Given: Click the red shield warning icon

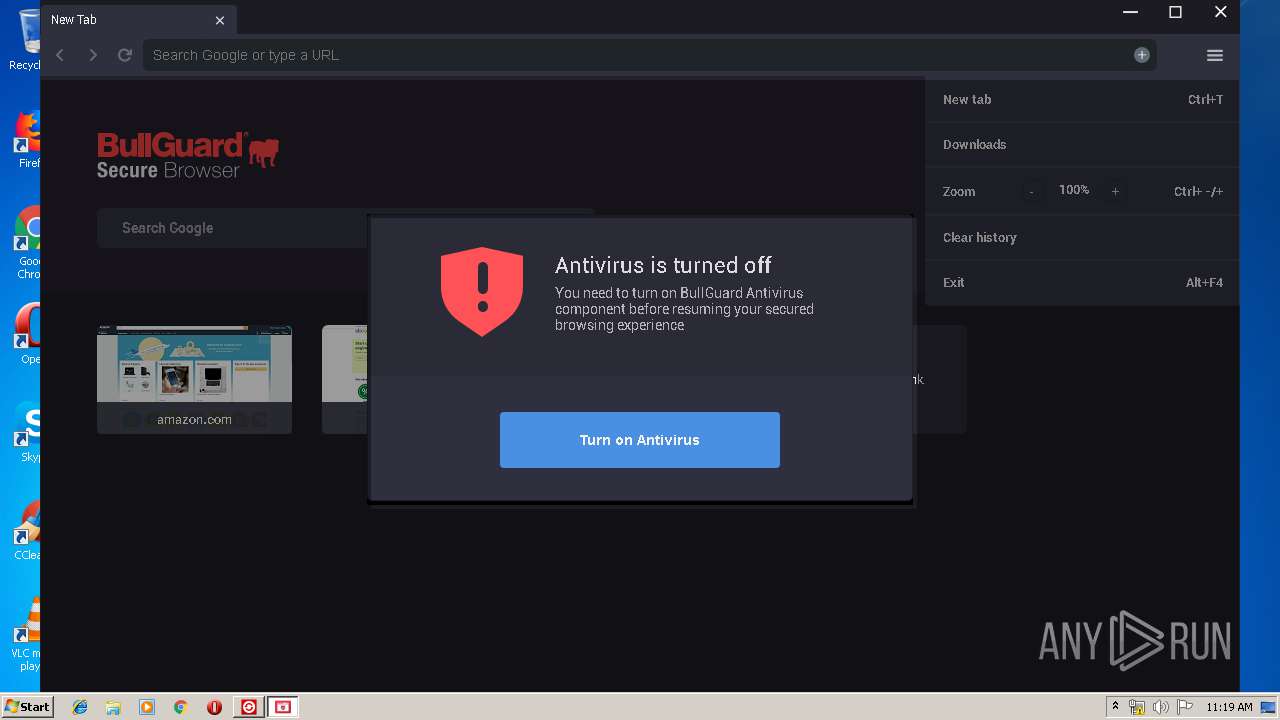Looking at the screenshot, I should pyautogui.click(x=482, y=291).
